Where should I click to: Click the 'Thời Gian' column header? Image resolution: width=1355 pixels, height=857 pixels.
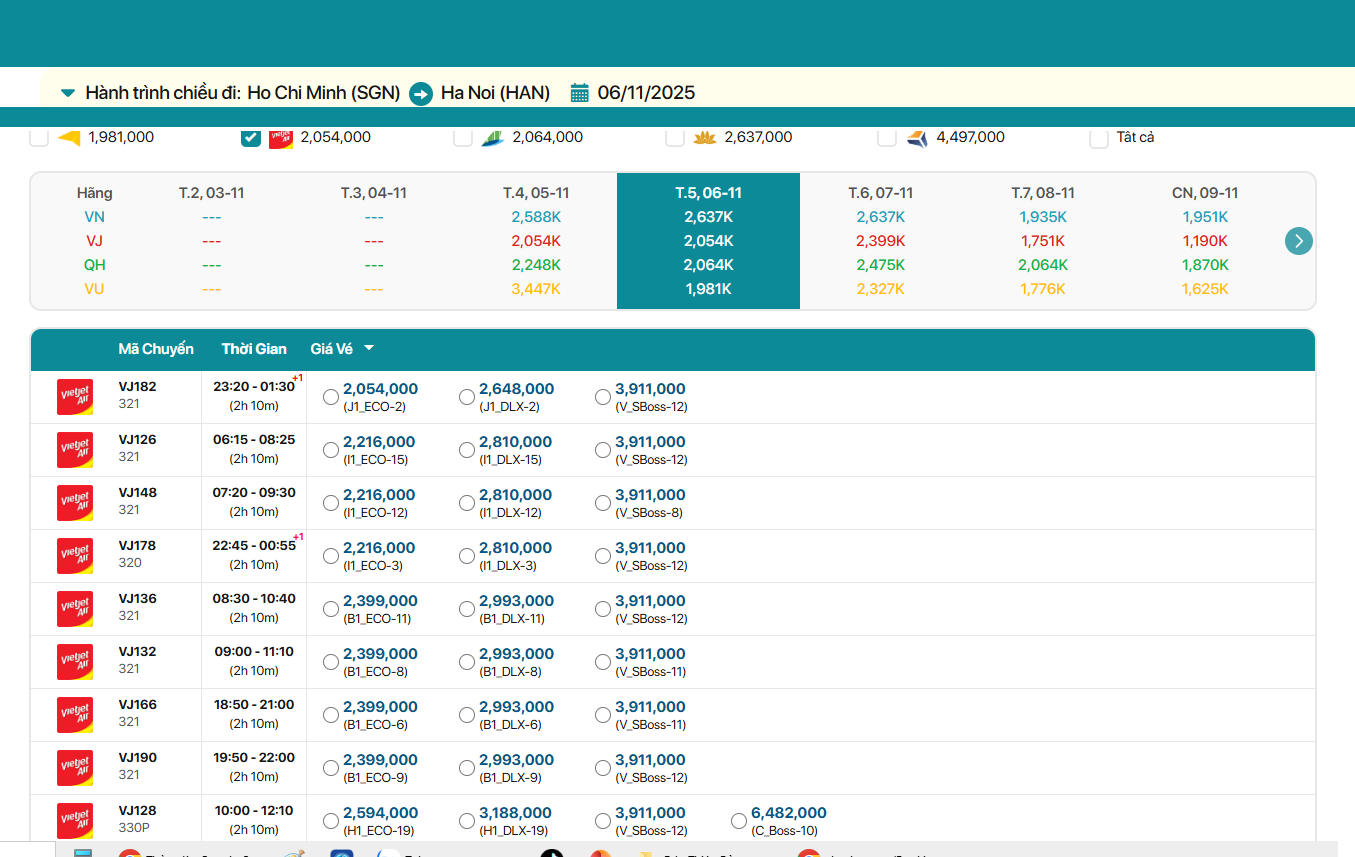(254, 349)
